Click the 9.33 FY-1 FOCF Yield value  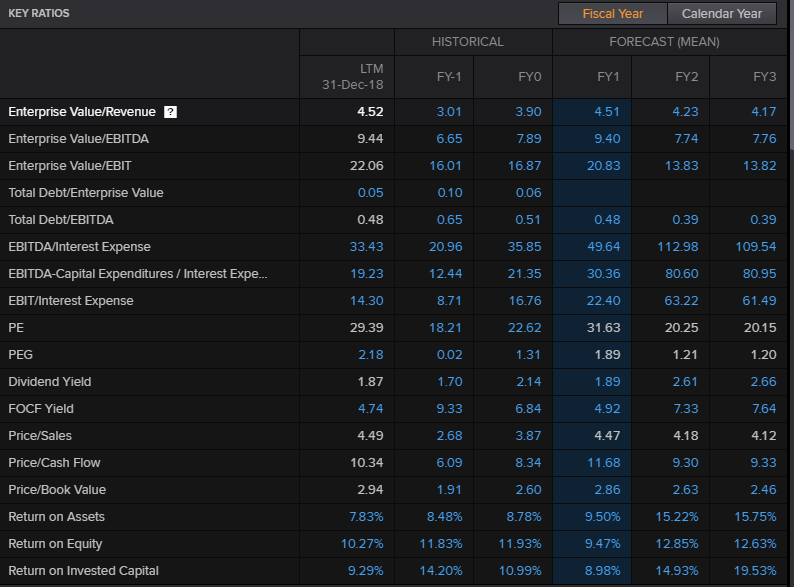(449, 409)
